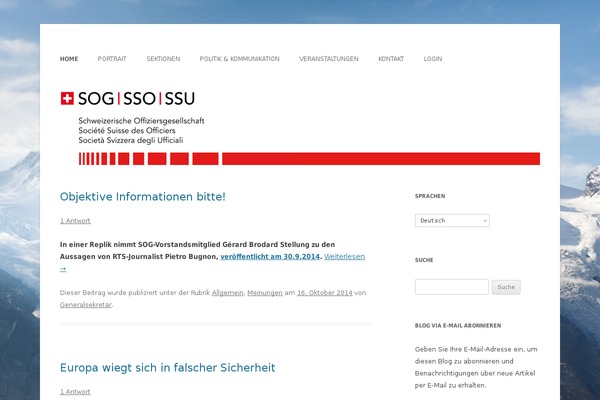Click the date link '16. Oktober 2014'
The height and width of the screenshot is (400, 600).
point(324,292)
